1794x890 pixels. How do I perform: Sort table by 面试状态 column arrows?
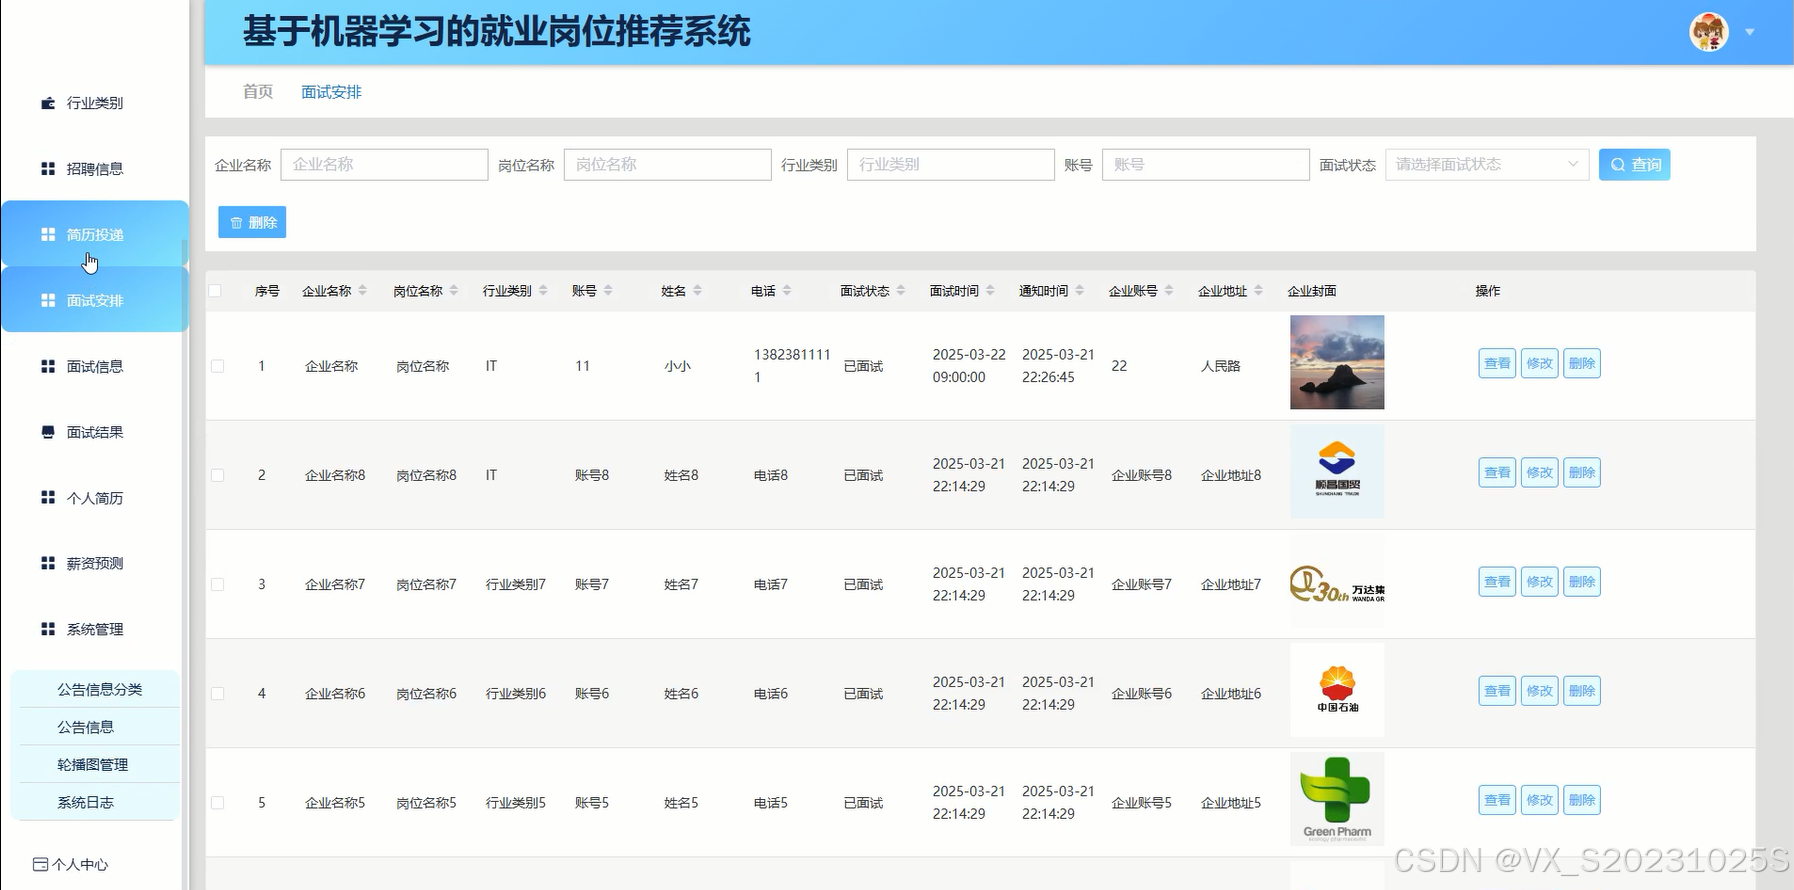pyautogui.click(x=901, y=291)
